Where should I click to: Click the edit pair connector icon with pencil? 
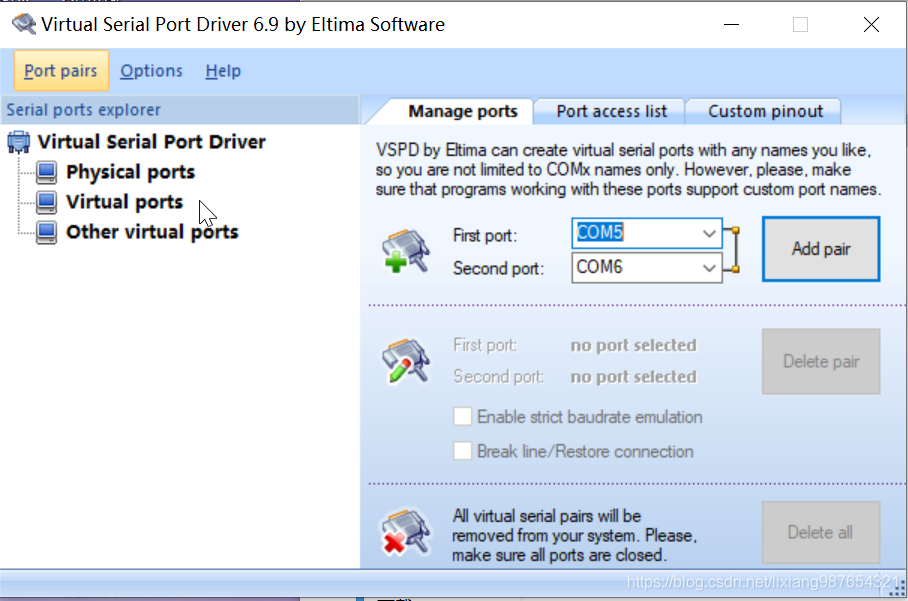click(405, 361)
